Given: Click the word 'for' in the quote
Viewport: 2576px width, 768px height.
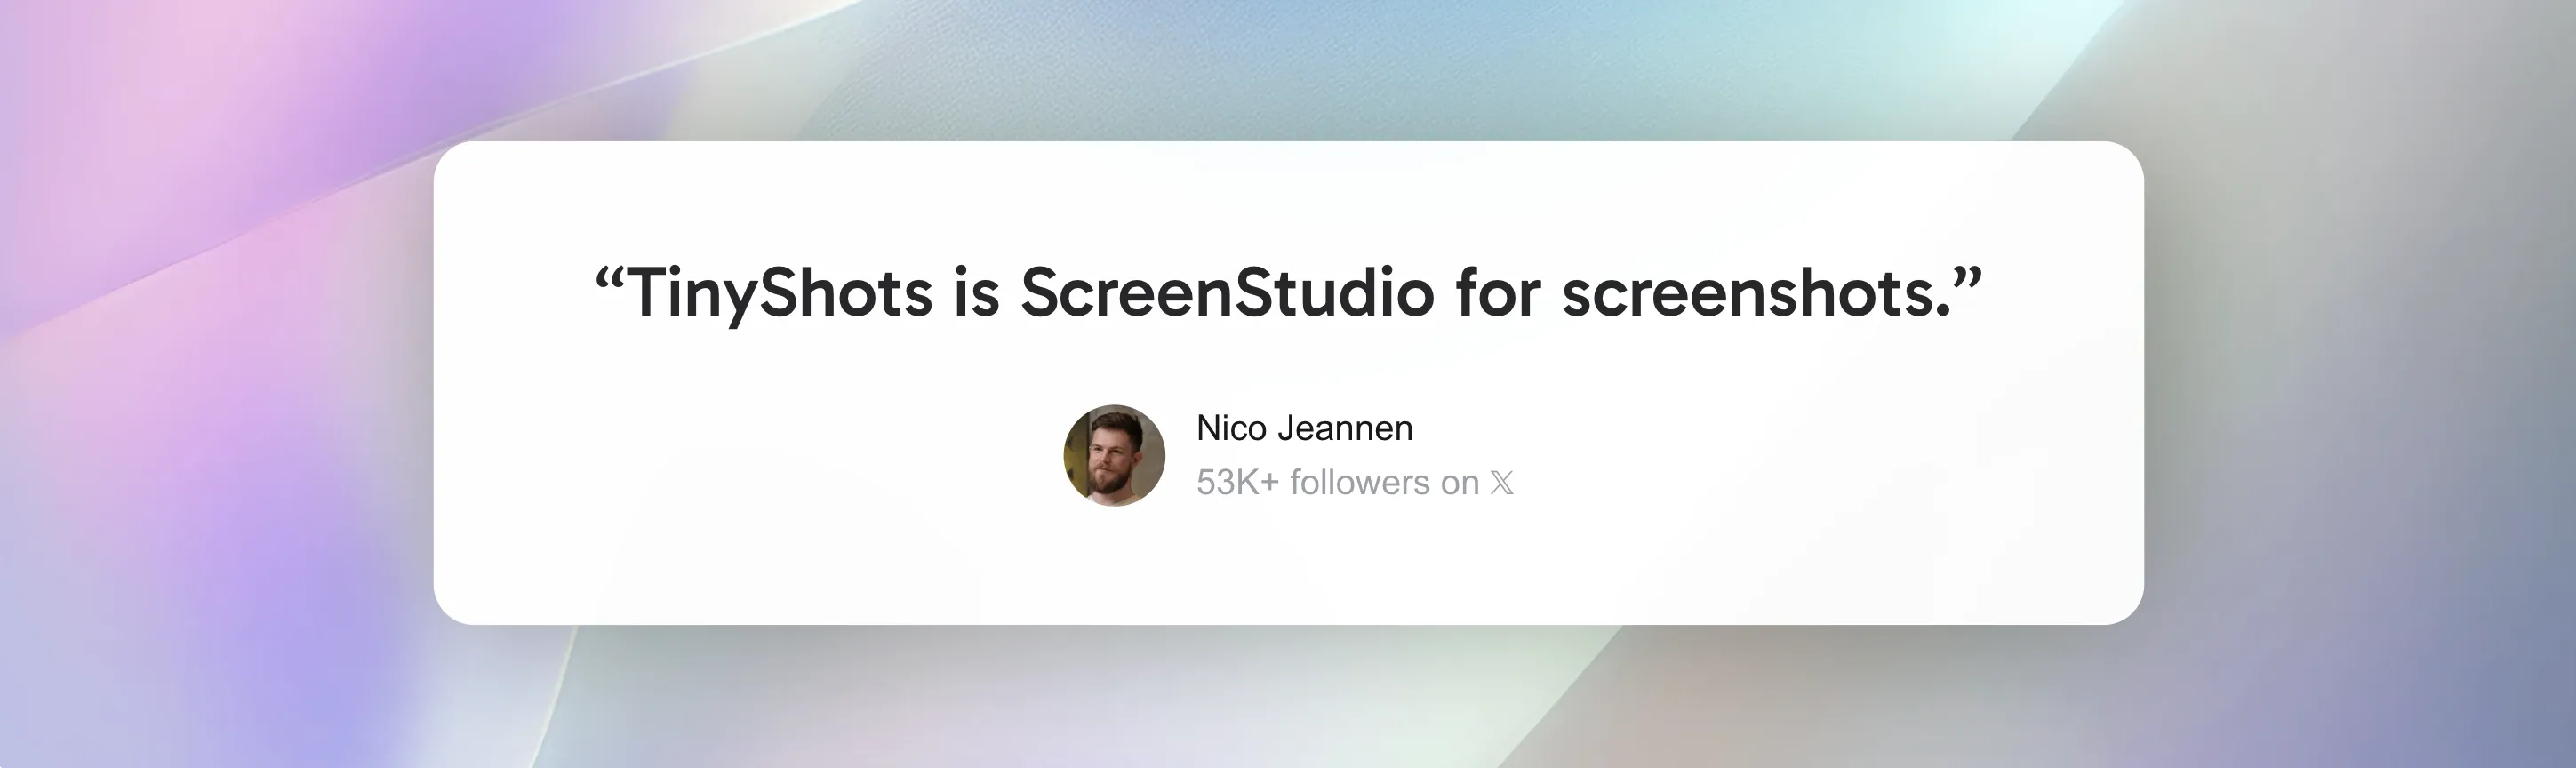Looking at the screenshot, I should pyautogui.click(x=1498, y=293).
